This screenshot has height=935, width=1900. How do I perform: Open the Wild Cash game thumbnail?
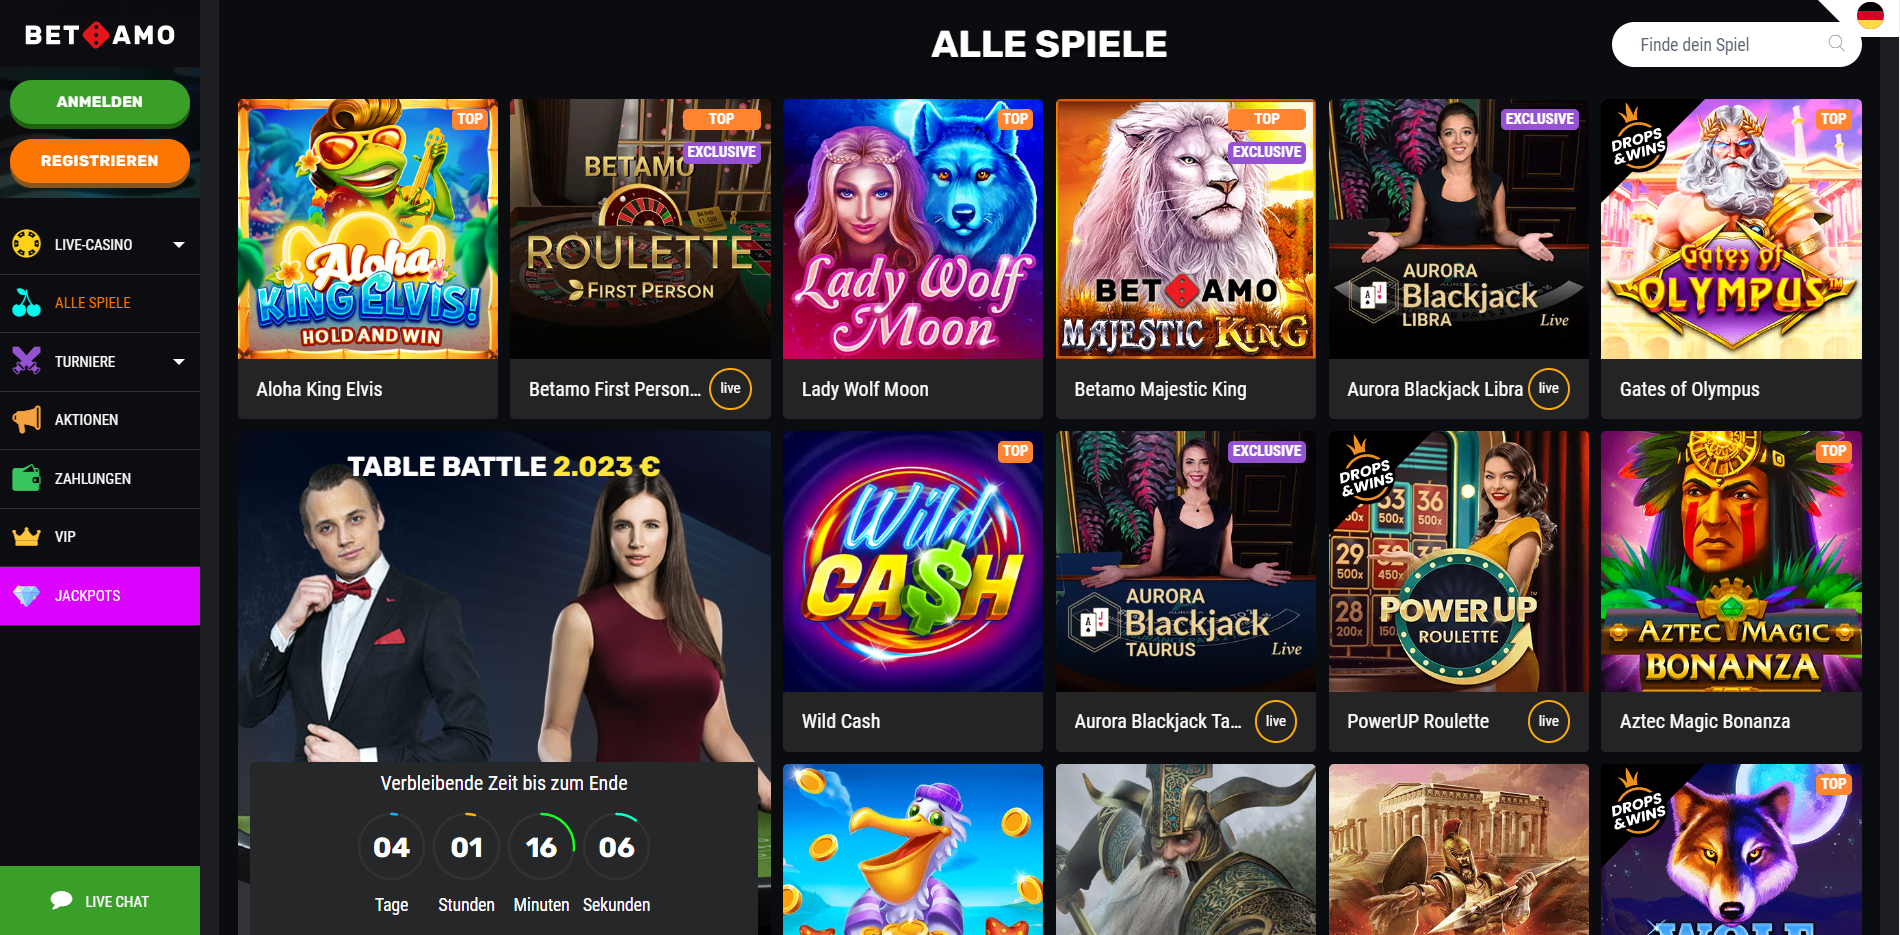click(913, 561)
